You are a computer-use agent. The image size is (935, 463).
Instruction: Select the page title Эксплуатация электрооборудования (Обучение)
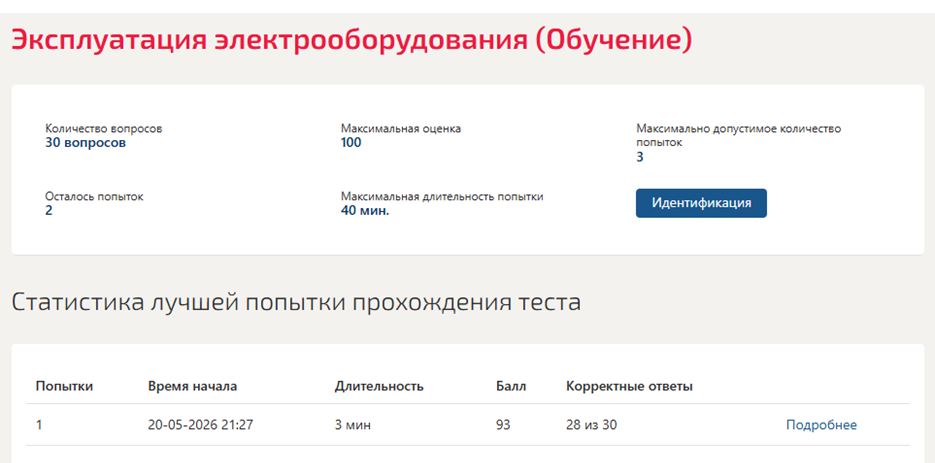(x=352, y=42)
